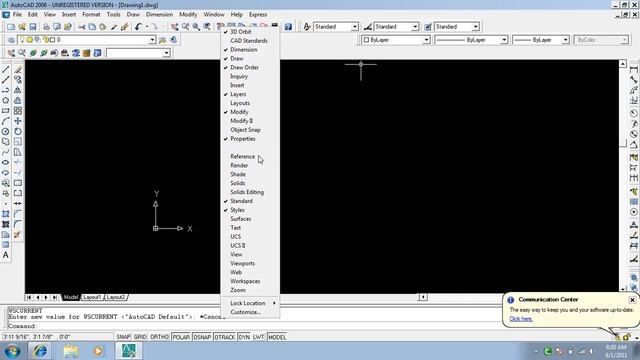Select the Move modify tool
Image resolution: width=640 pixels, height=360 pixels.
click(18, 121)
